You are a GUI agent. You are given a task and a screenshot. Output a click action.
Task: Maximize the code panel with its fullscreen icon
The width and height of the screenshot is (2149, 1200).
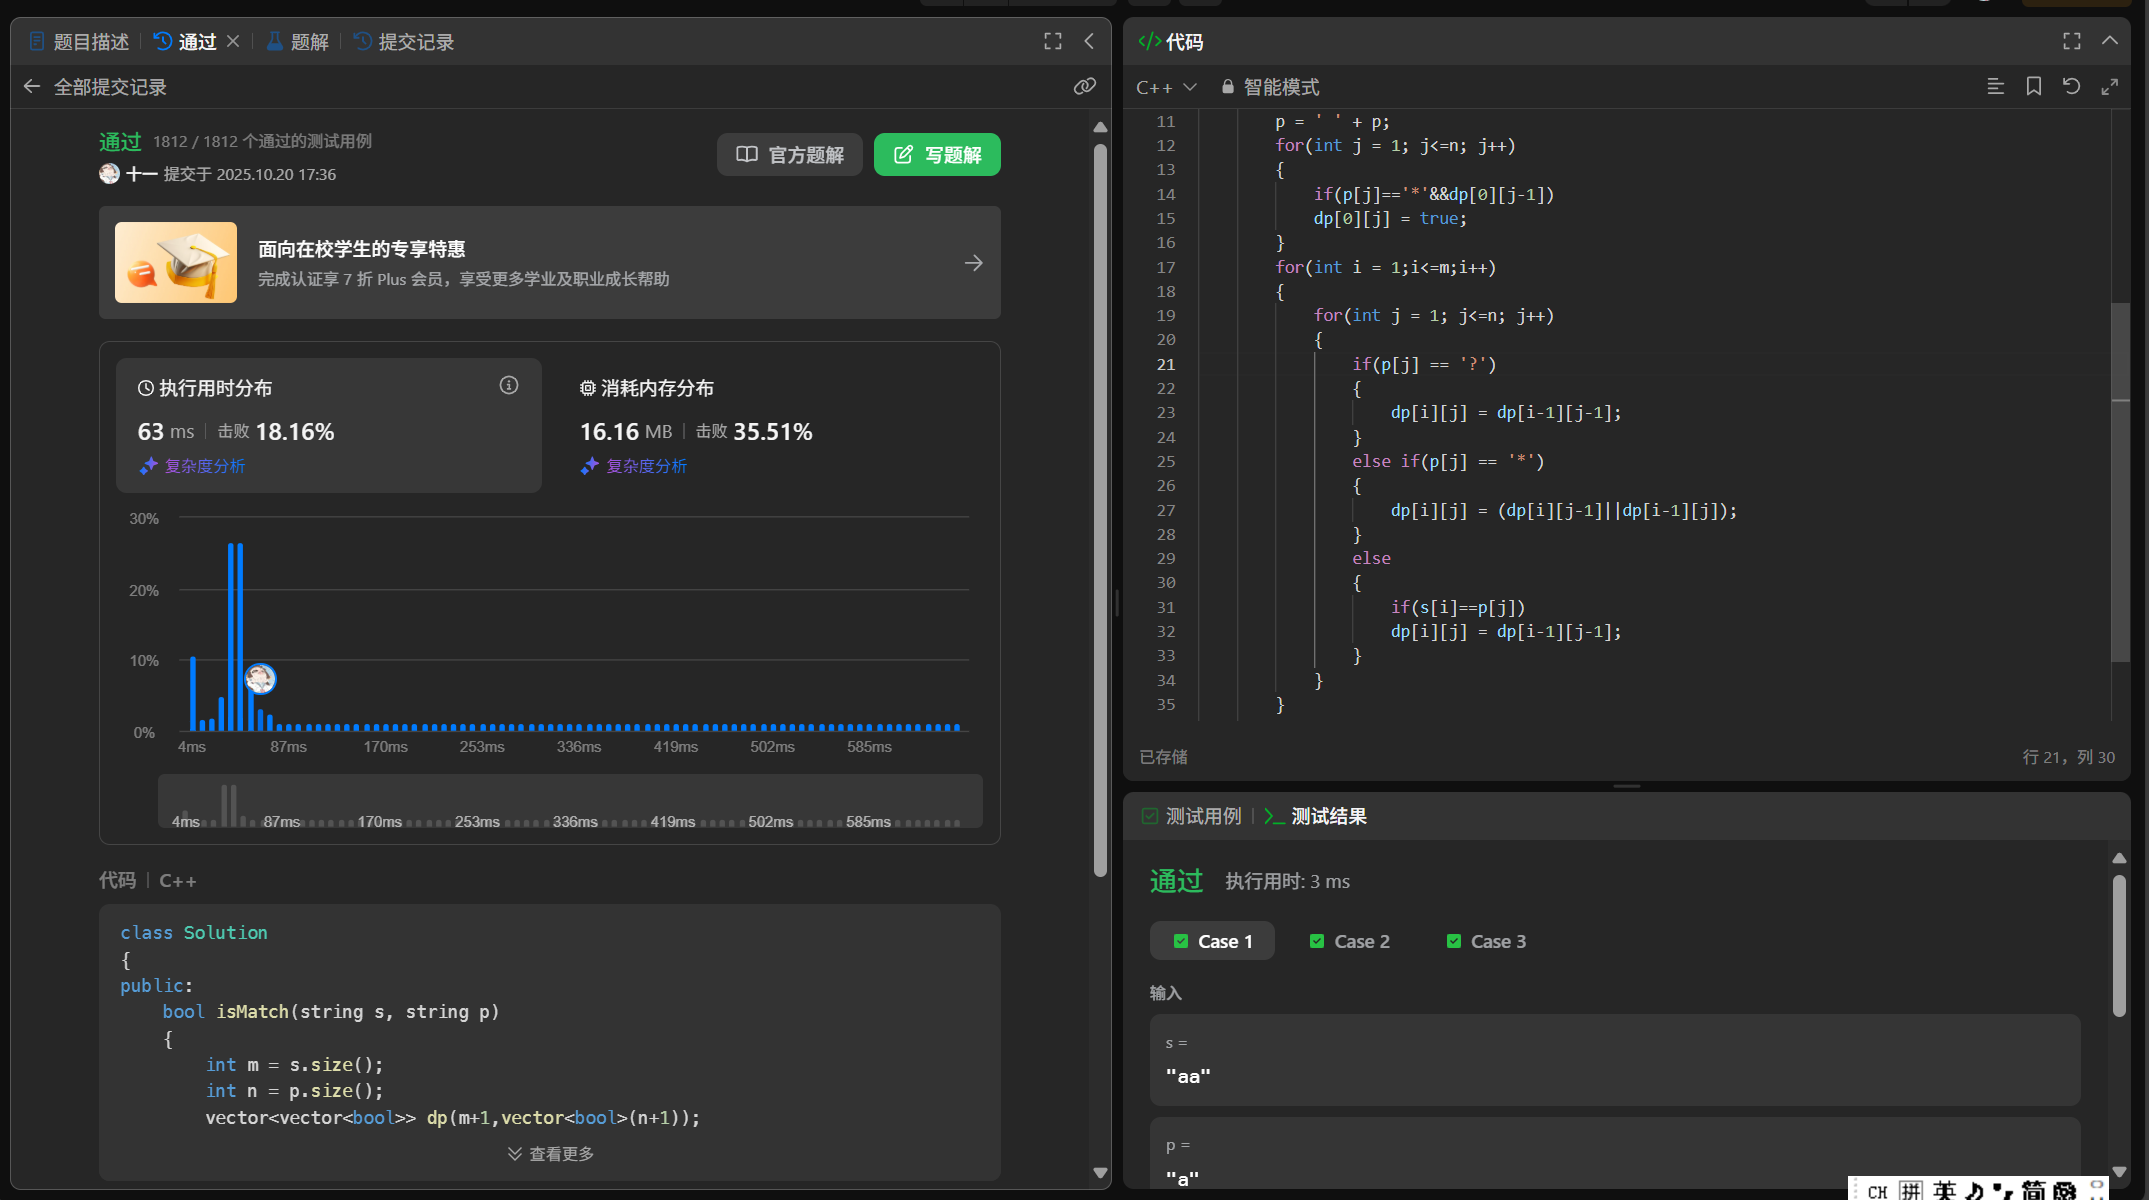tap(2071, 41)
